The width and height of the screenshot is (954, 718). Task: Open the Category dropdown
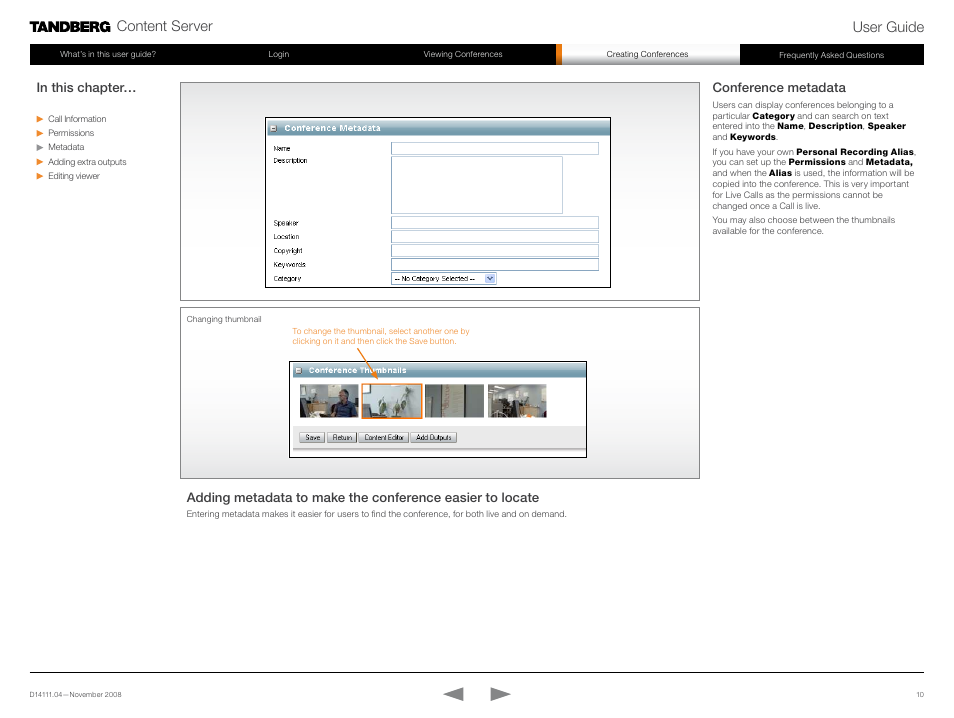(x=444, y=279)
